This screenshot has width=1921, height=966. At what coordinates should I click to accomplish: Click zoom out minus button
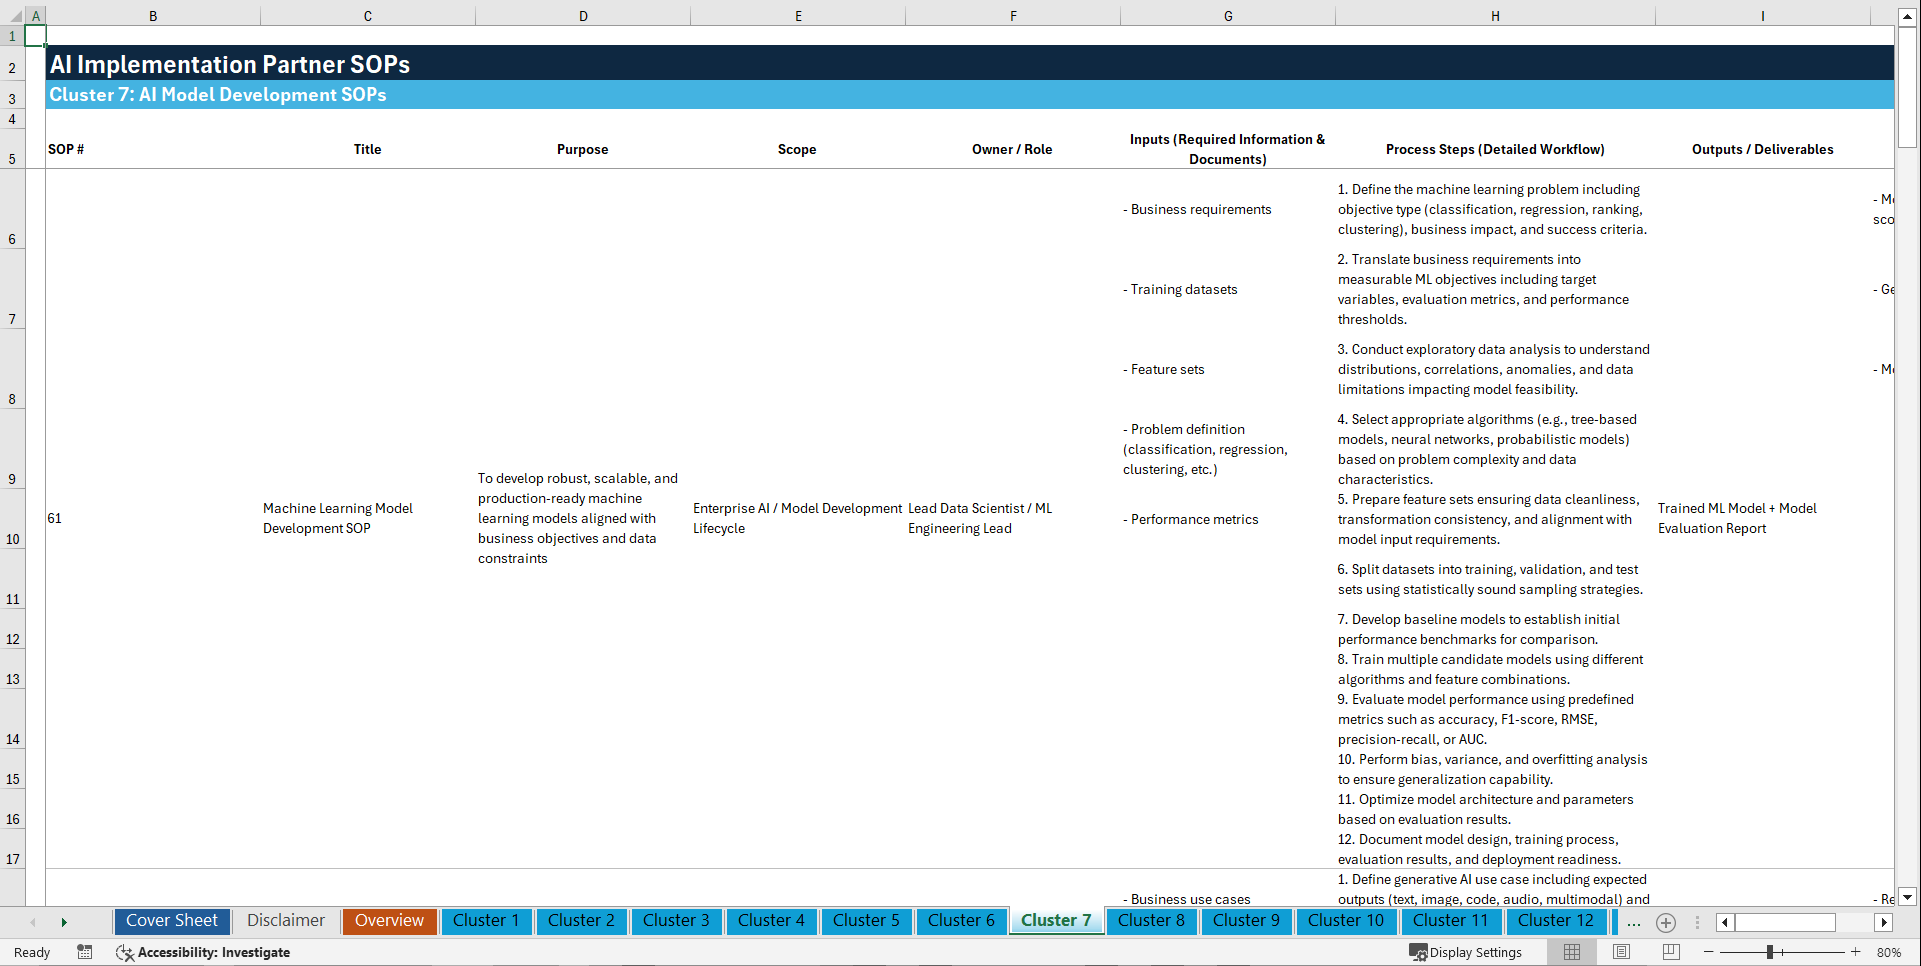tap(1709, 952)
